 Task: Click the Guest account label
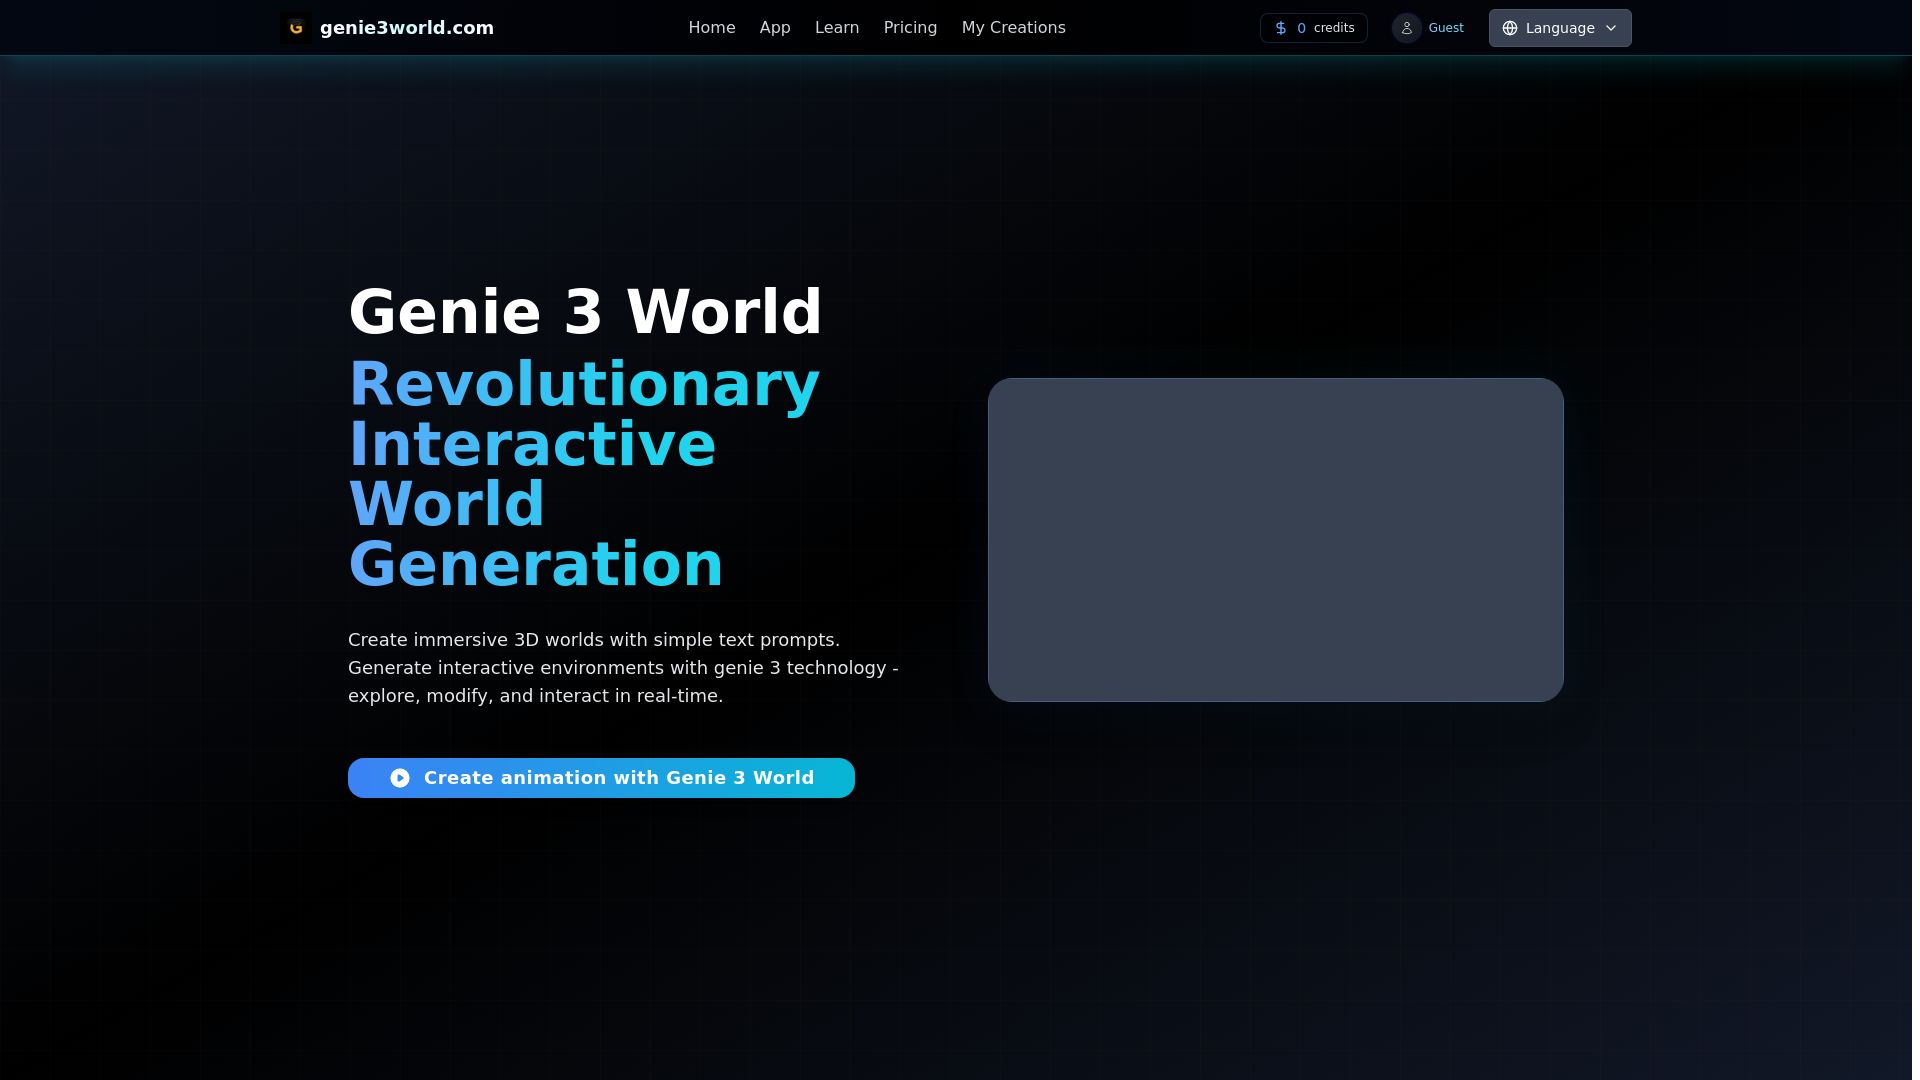1446,28
